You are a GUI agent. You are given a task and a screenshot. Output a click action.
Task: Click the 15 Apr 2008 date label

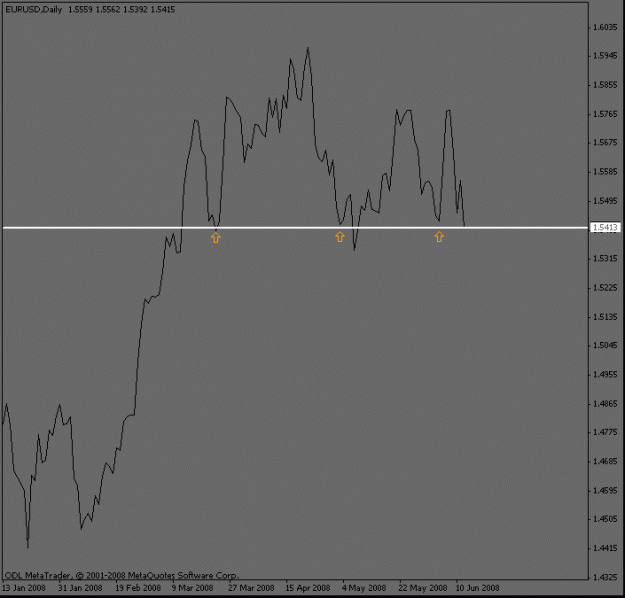coord(308,588)
